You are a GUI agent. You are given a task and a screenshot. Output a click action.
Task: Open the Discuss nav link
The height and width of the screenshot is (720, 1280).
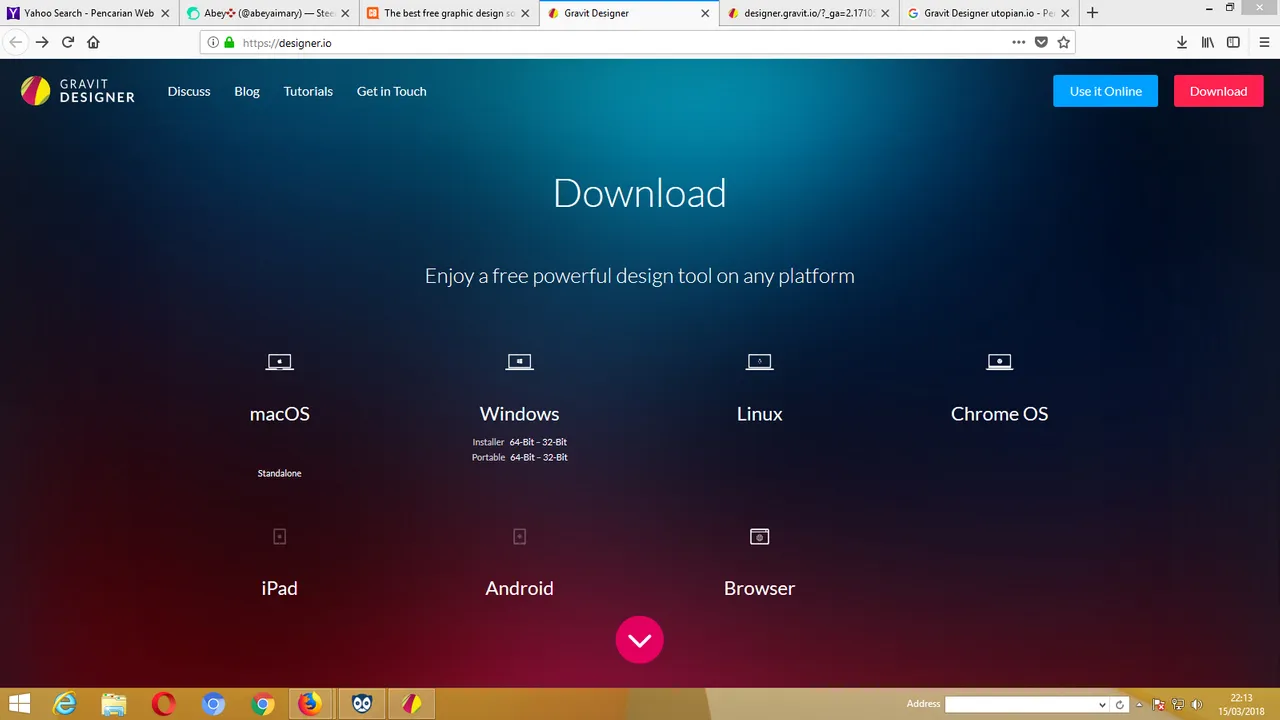click(x=189, y=91)
